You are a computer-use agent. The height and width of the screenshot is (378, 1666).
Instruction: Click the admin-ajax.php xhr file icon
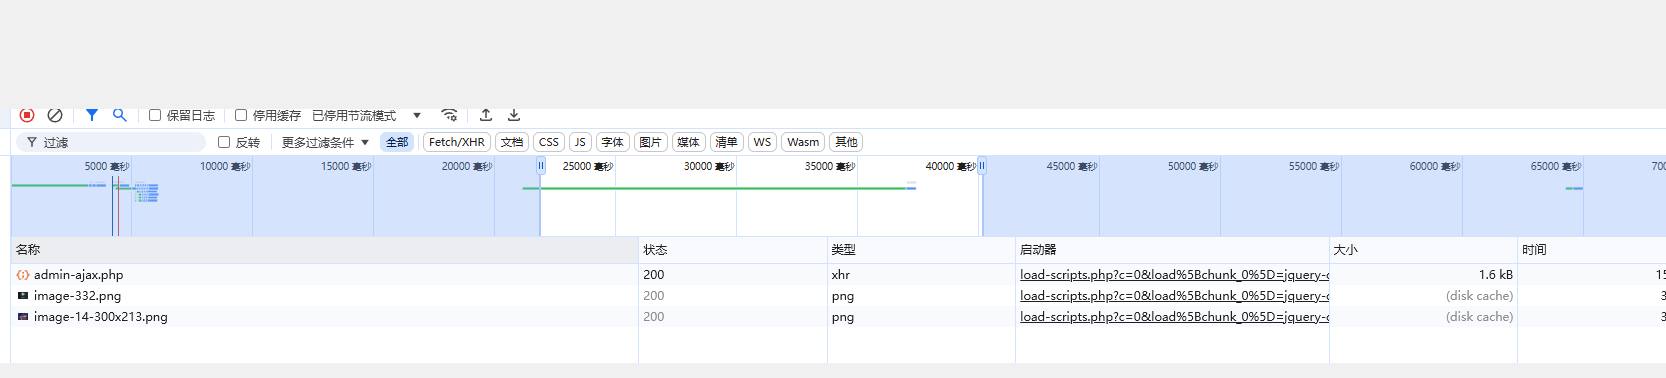click(x=23, y=274)
